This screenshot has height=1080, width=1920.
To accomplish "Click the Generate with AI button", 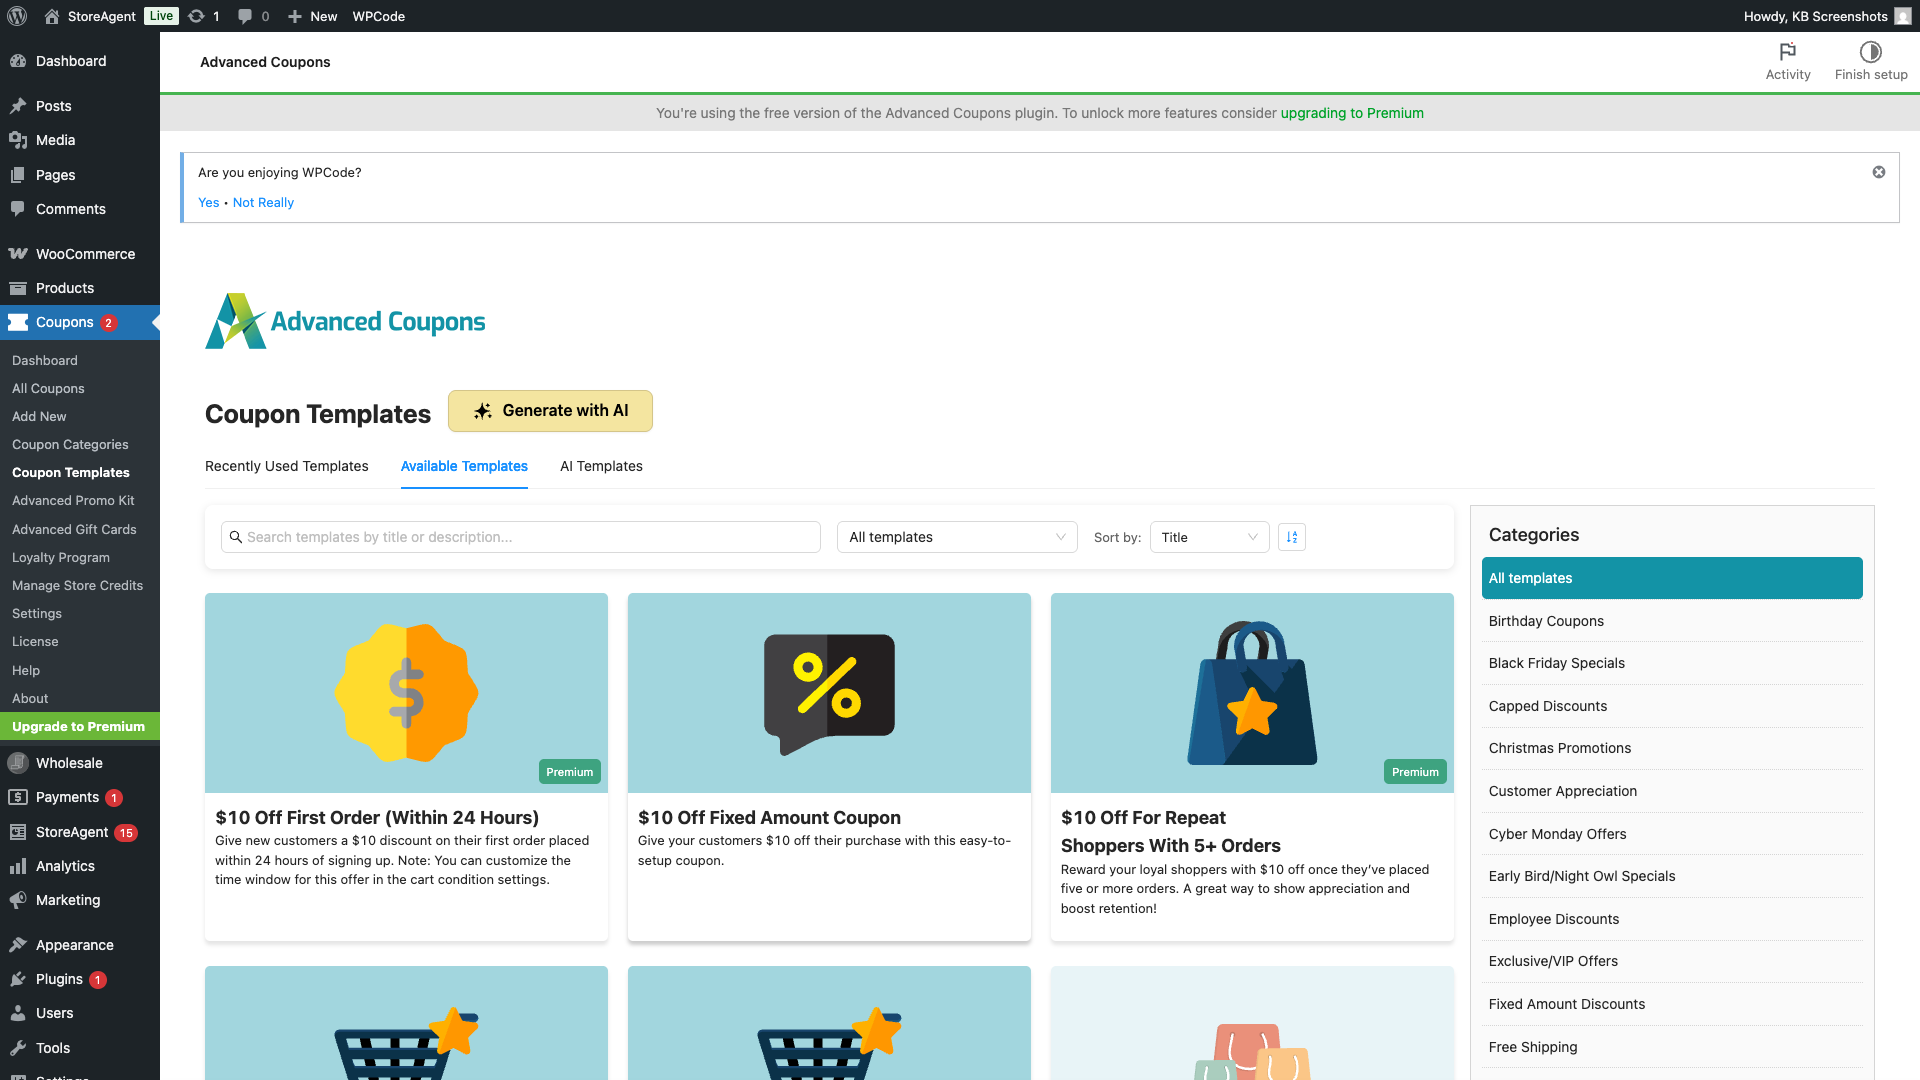I will (550, 411).
